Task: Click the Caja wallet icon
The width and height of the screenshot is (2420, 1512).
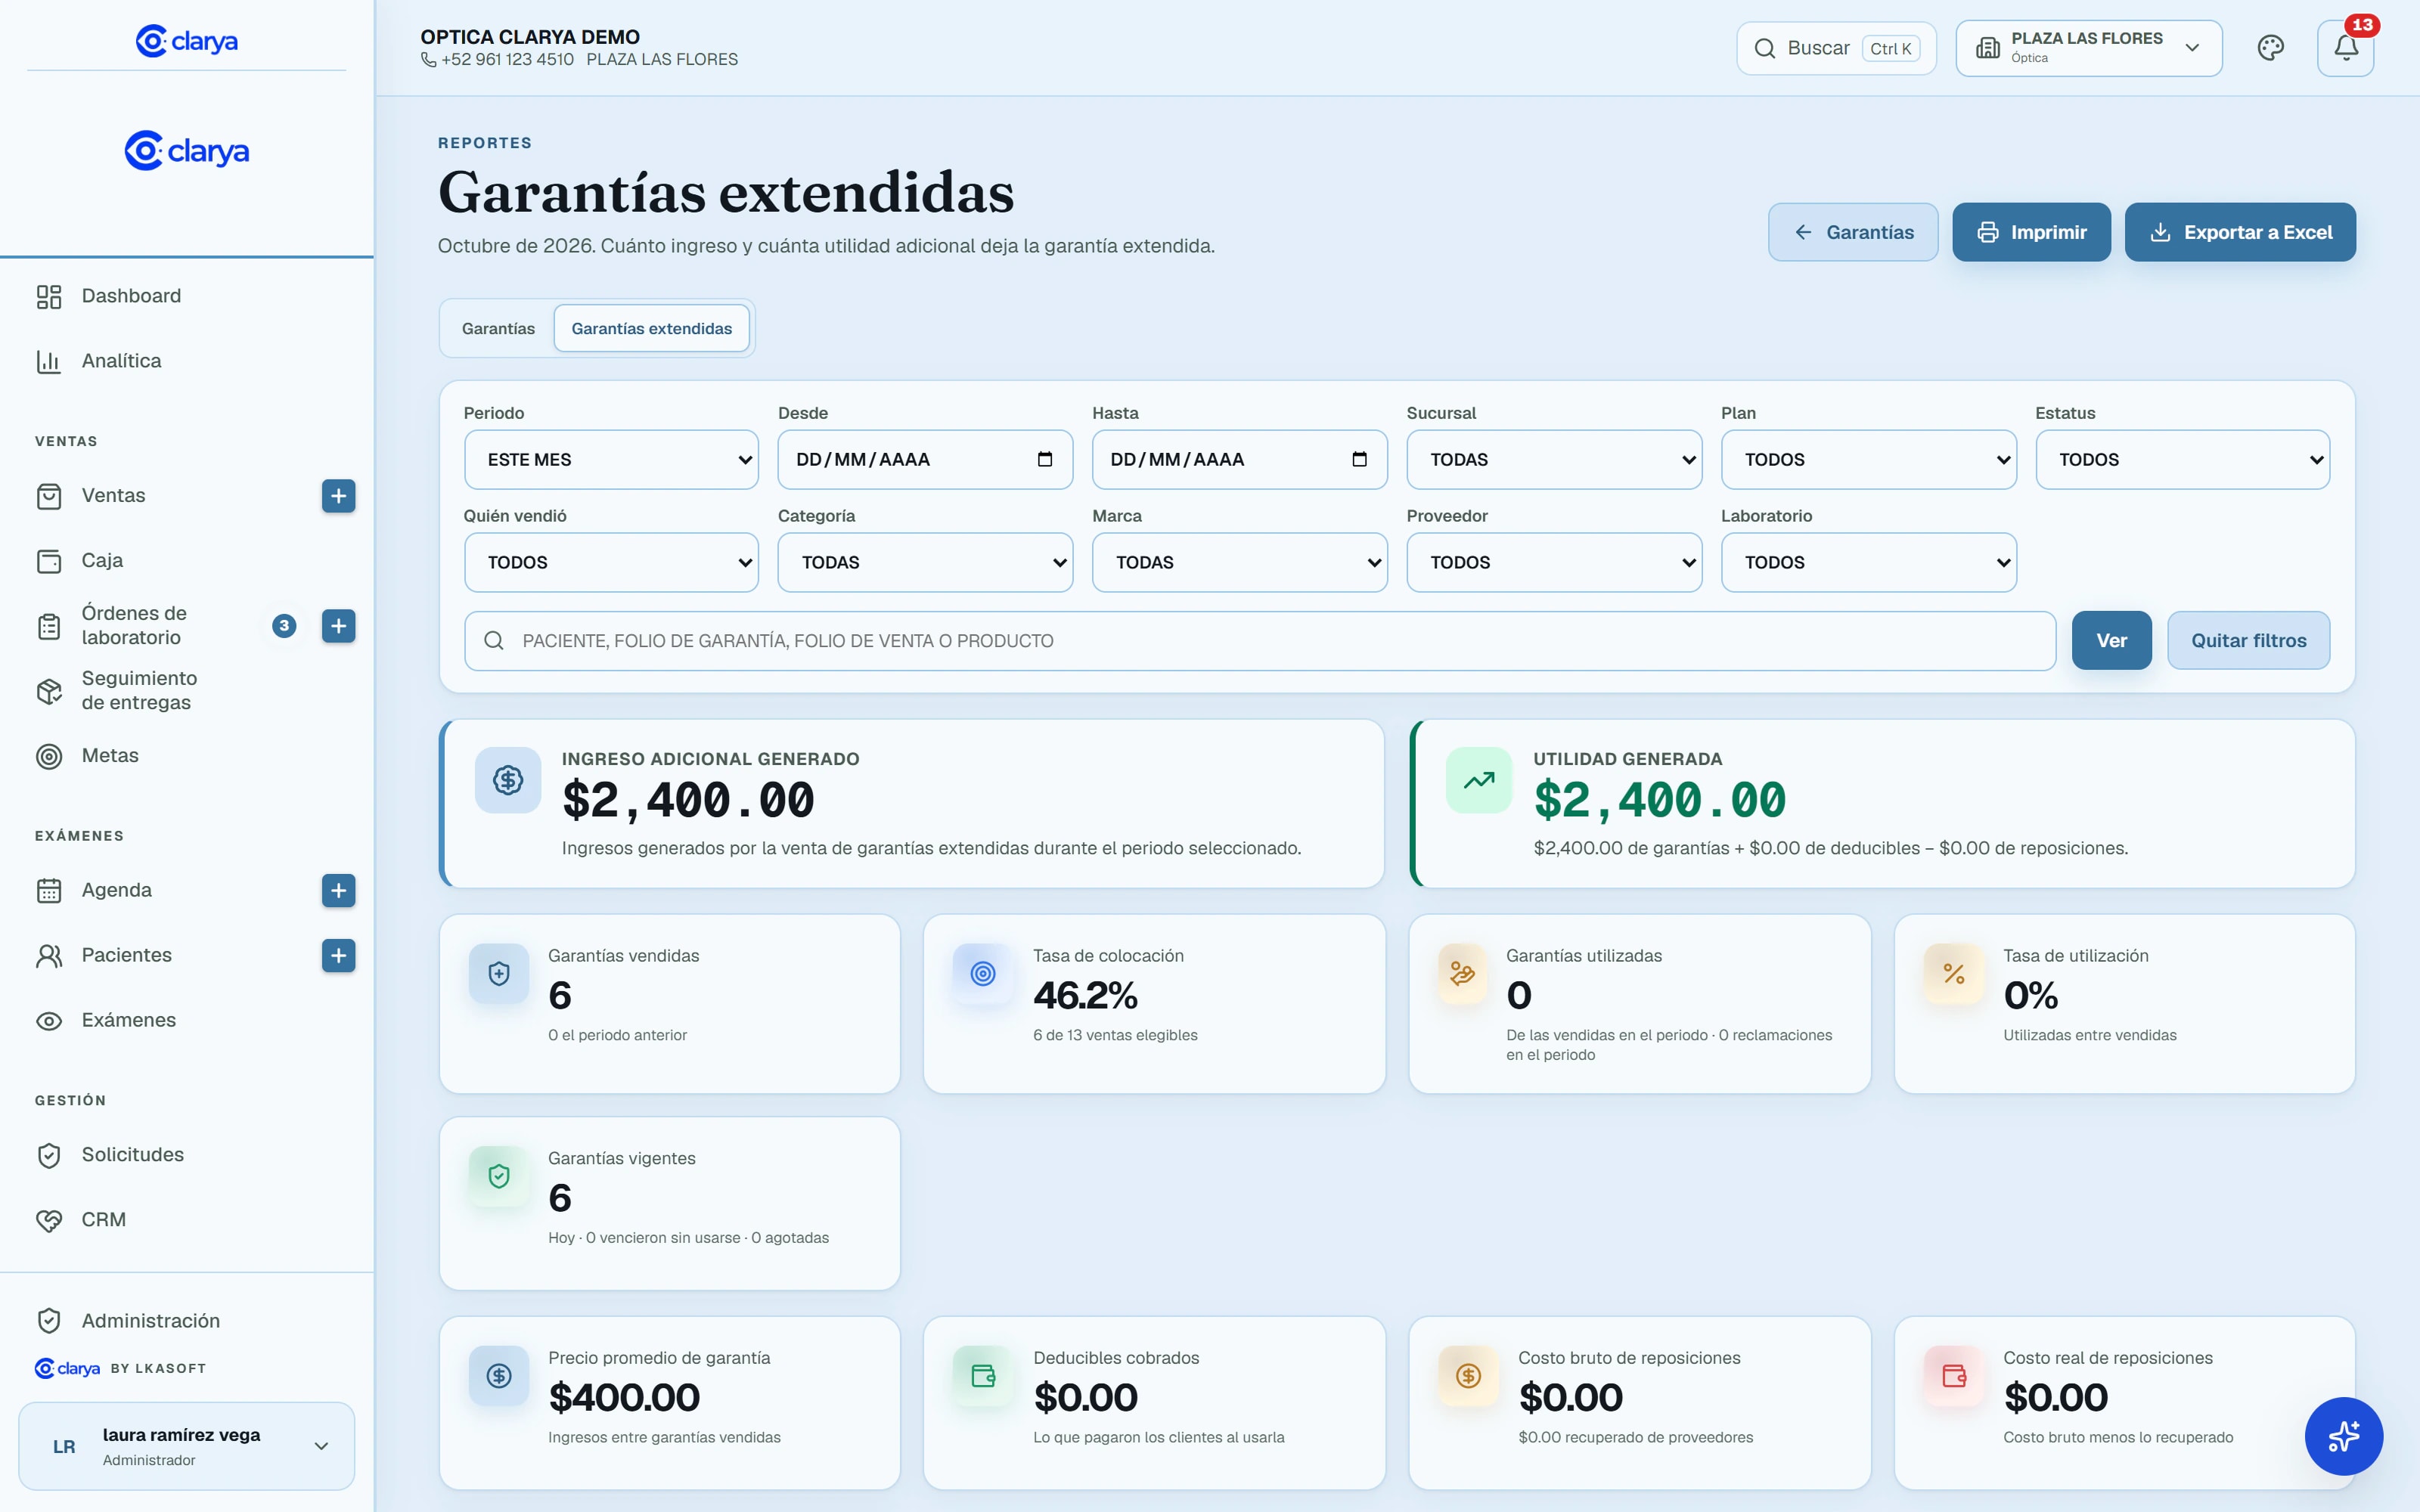Action: [49, 561]
